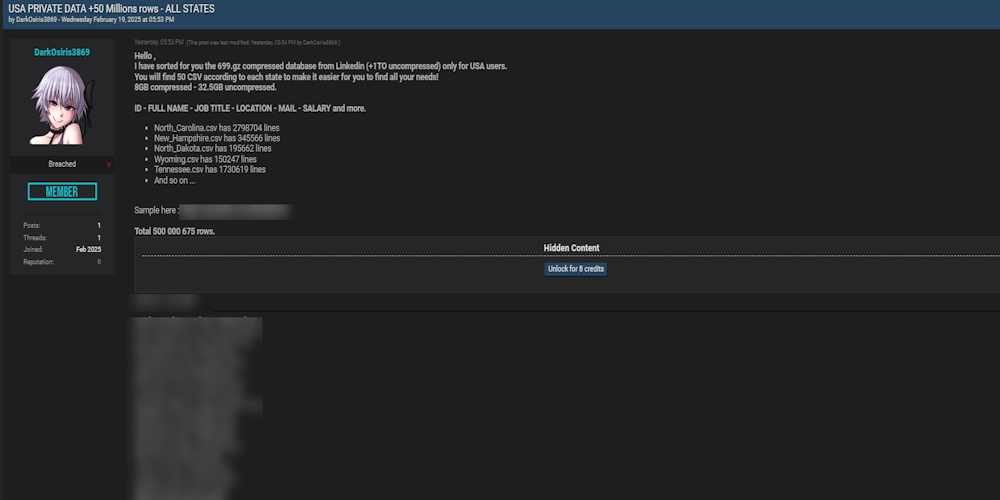The image size is (1000, 500).
Task: Click the blurred text block below hidden content
Action: [198, 400]
